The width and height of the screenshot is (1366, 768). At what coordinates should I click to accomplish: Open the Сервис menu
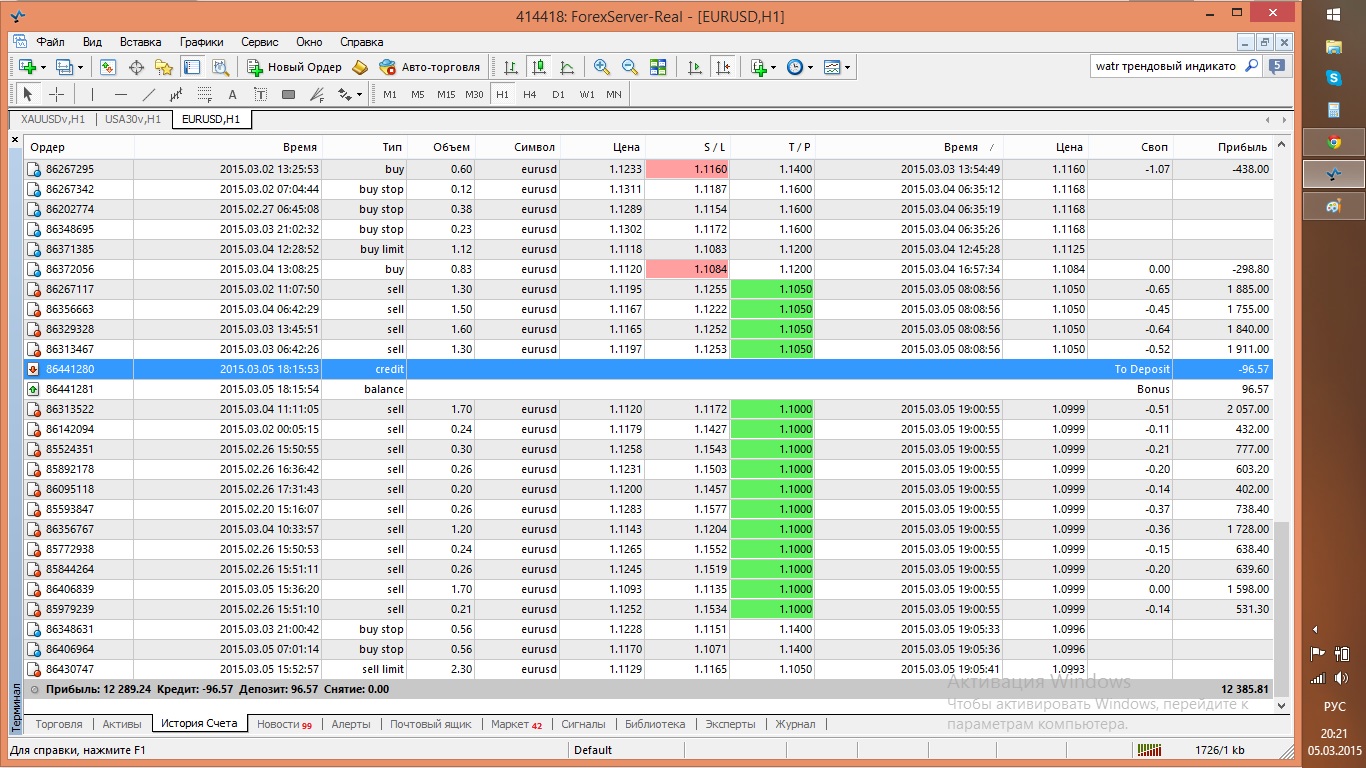click(260, 42)
